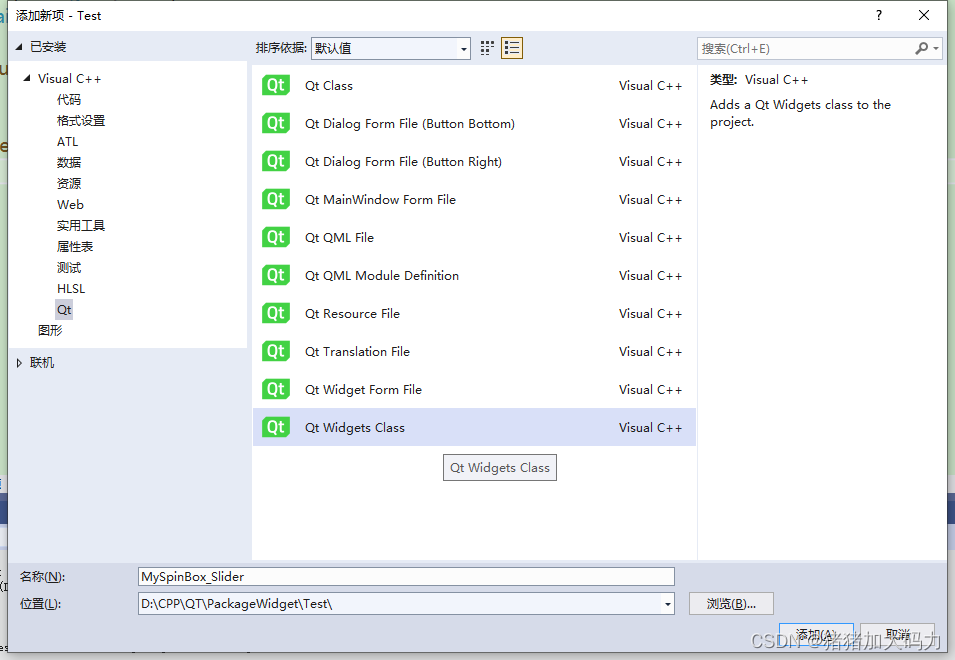Click Qt icon beside MainWindow Form File
This screenshot has height=660, width=955.
(275, 199)
